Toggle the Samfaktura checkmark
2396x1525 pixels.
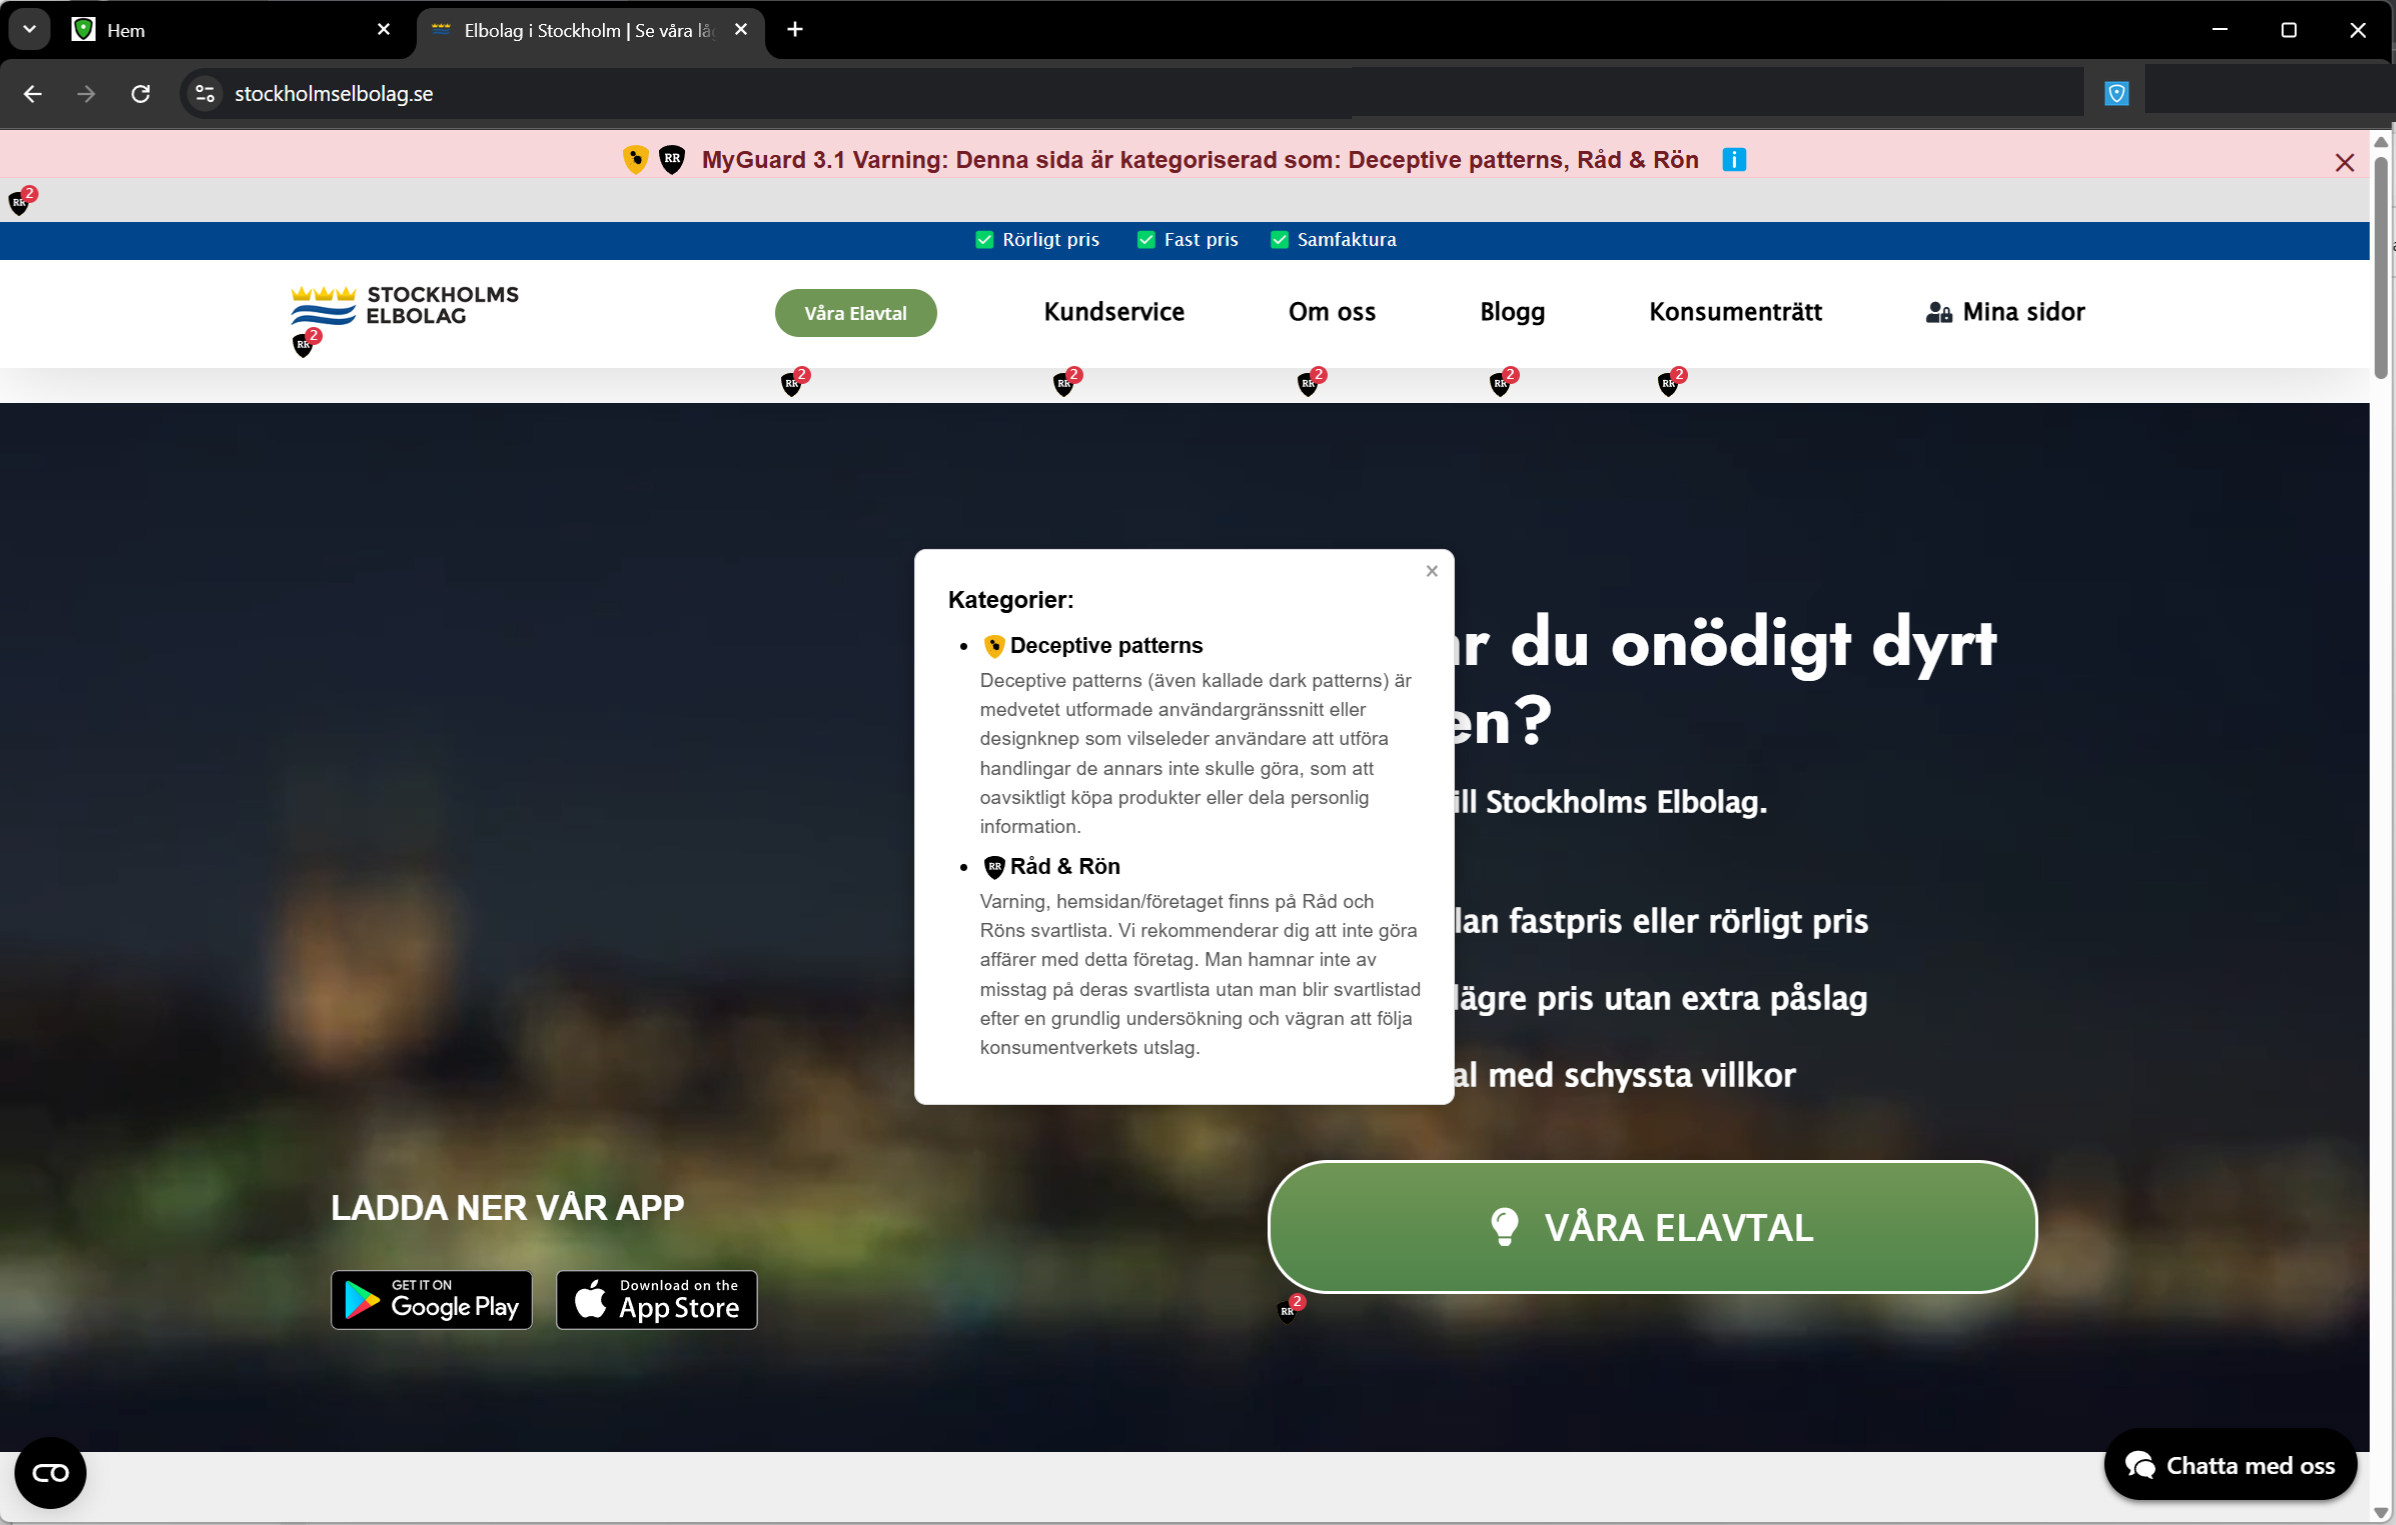point(1279,240)
